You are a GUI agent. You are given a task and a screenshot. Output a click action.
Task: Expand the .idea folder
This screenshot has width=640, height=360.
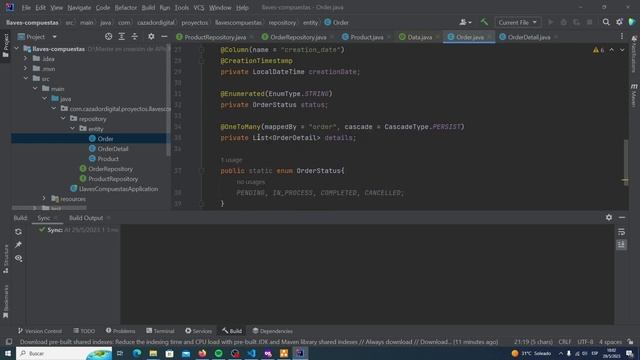(26, 58)
